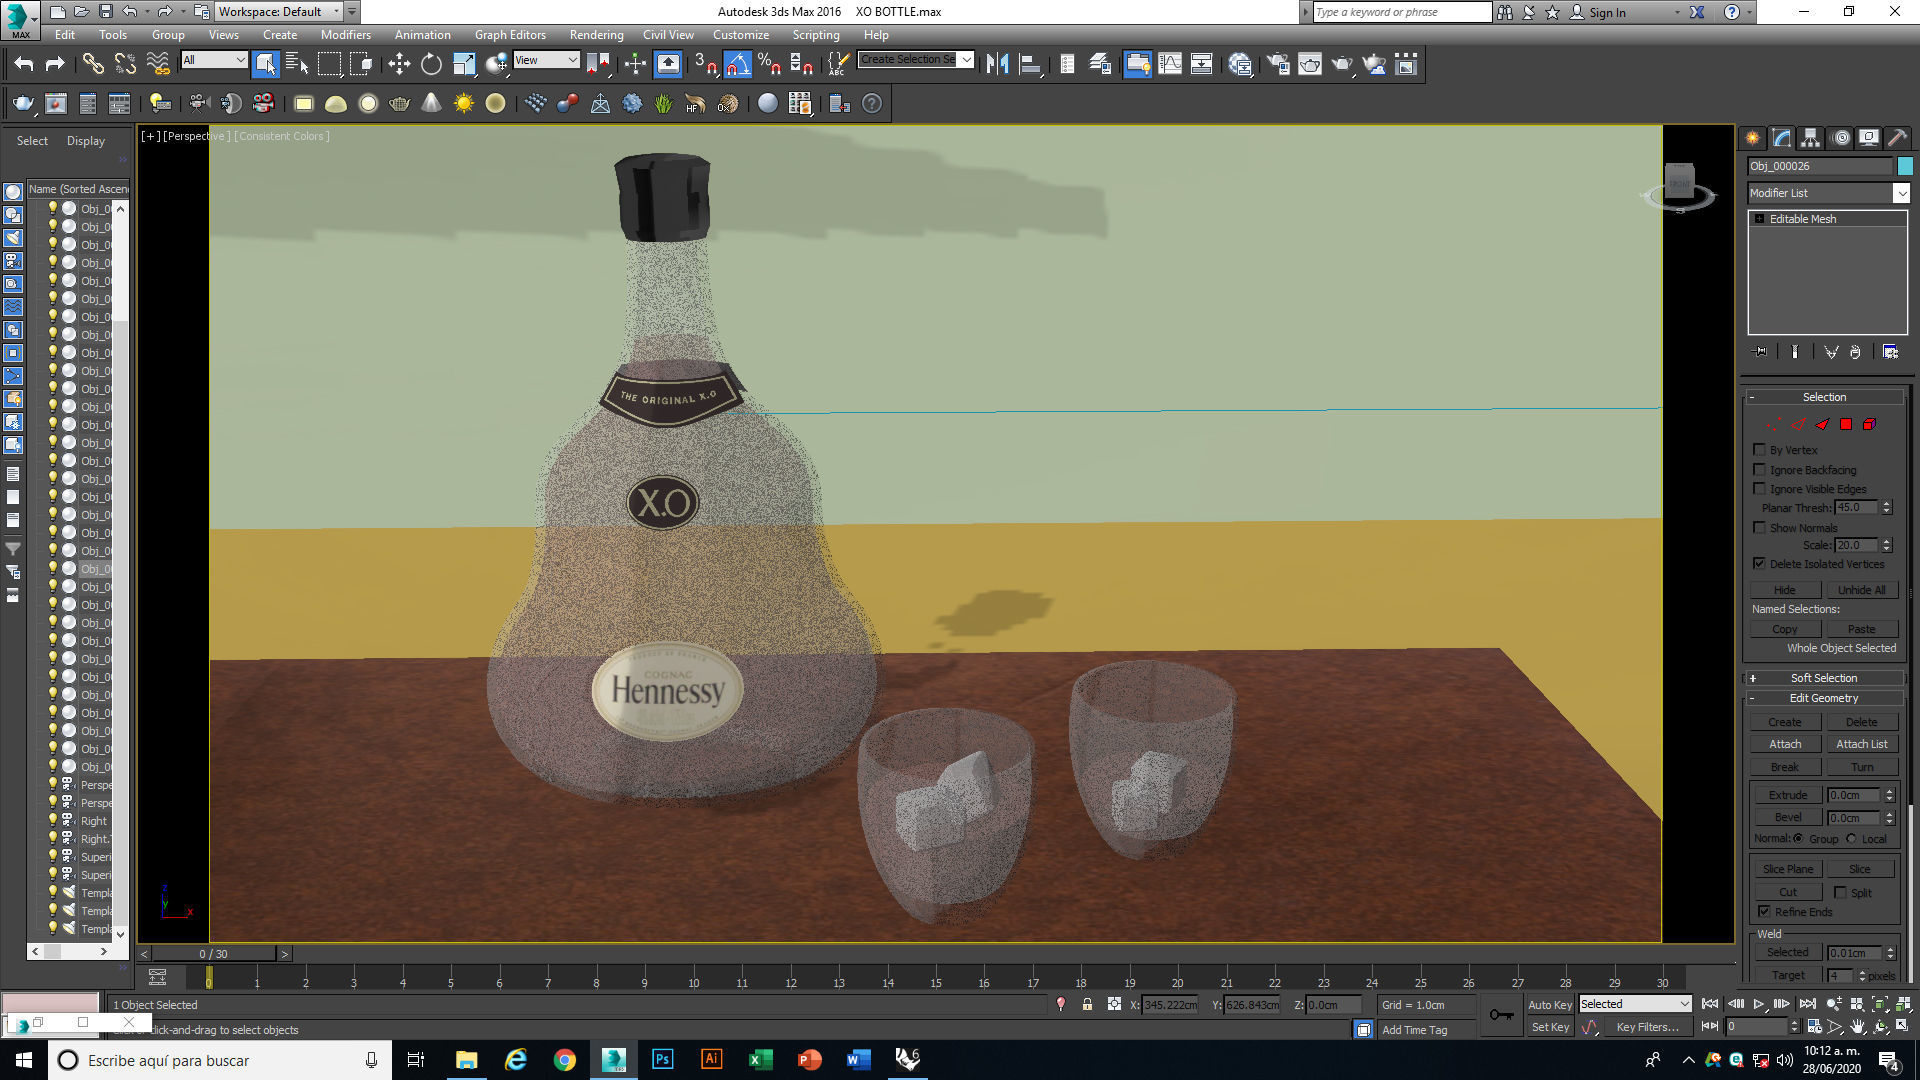
Task: Open Select by Name dialog
Action: click(x=297, y=65)
